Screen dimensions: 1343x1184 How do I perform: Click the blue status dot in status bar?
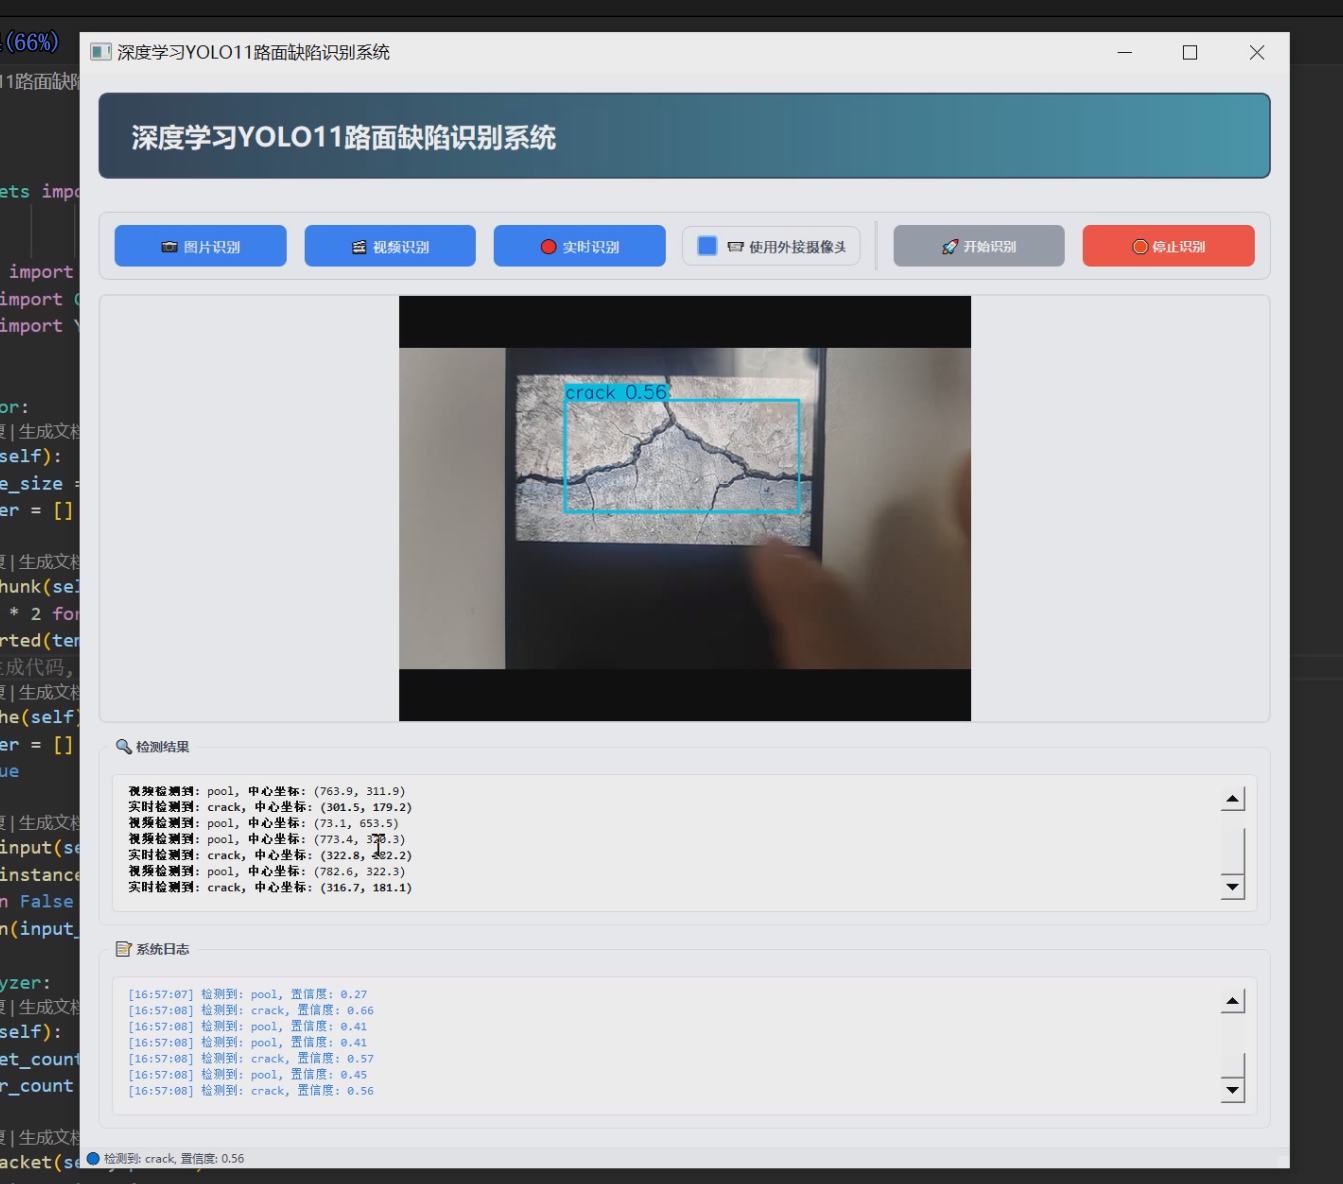click(x=93, y=1159)
